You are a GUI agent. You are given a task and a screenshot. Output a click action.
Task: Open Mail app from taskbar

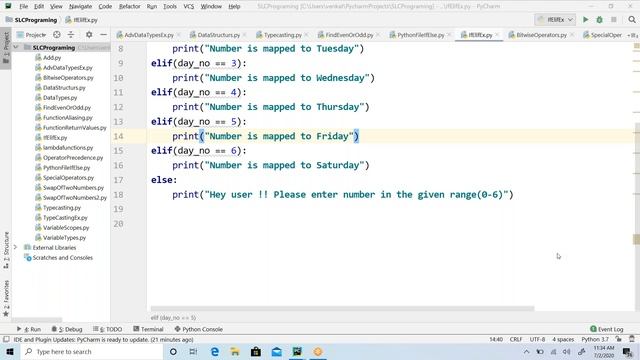tap(277, 351)
